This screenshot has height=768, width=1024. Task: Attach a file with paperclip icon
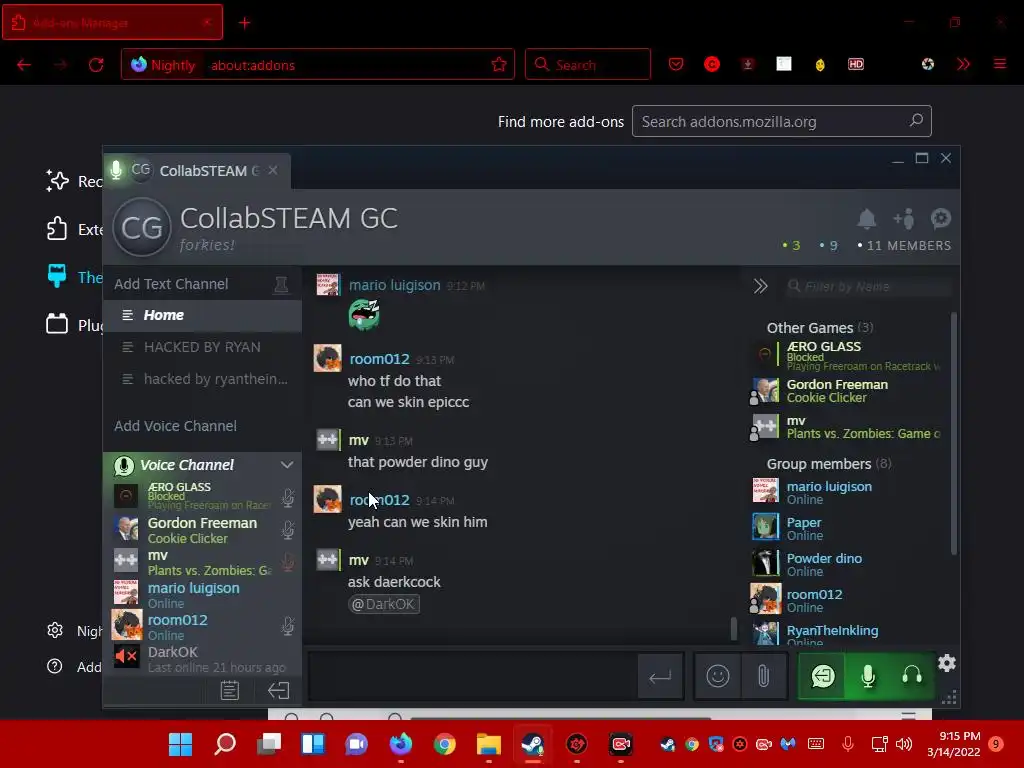(x=763, y=675)
